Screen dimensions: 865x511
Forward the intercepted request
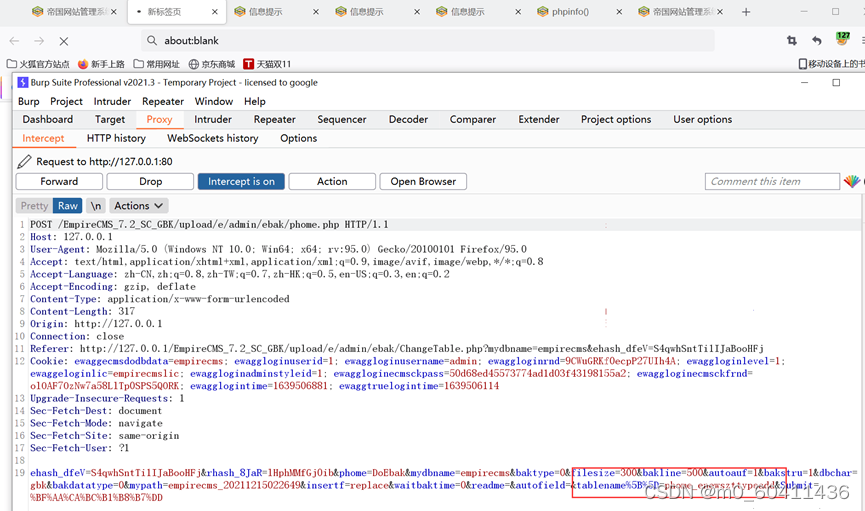click(59, 182)
